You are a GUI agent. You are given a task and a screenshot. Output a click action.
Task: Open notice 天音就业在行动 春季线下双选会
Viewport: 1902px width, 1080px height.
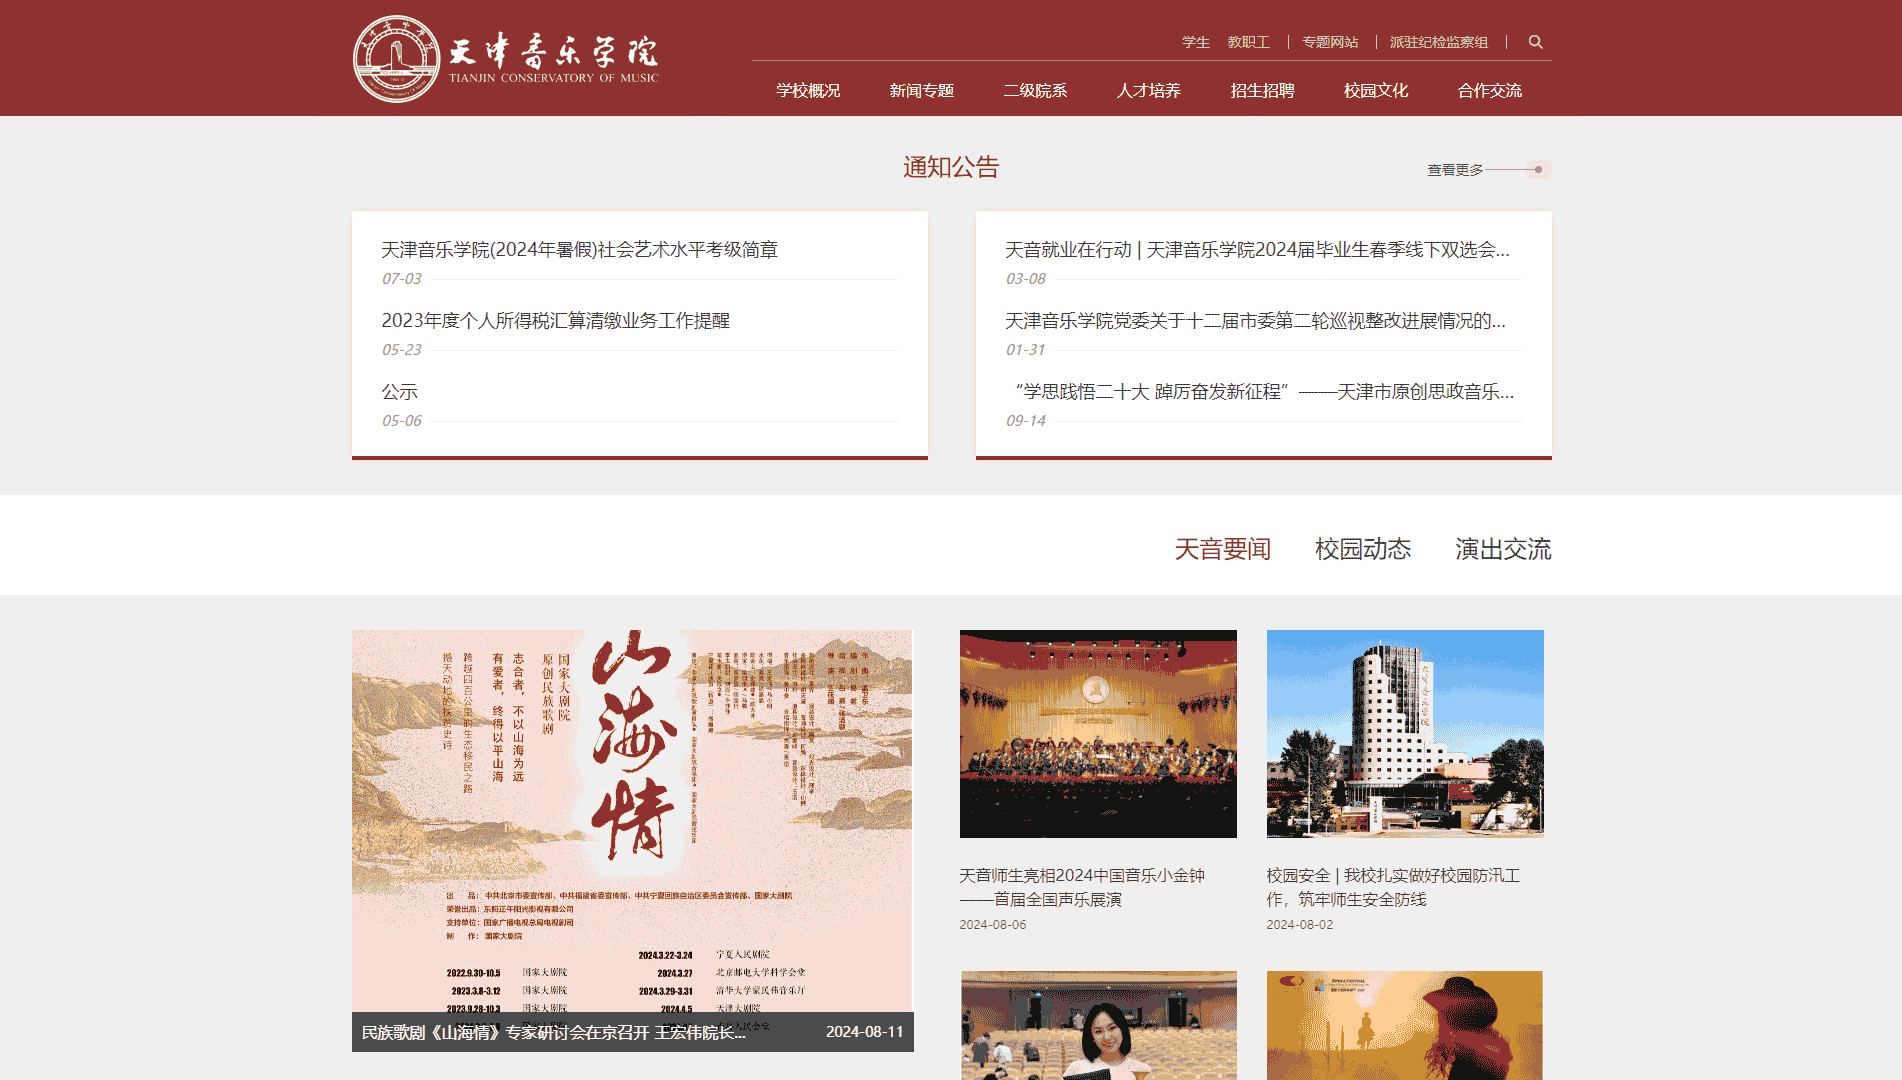coord(1258,250)
